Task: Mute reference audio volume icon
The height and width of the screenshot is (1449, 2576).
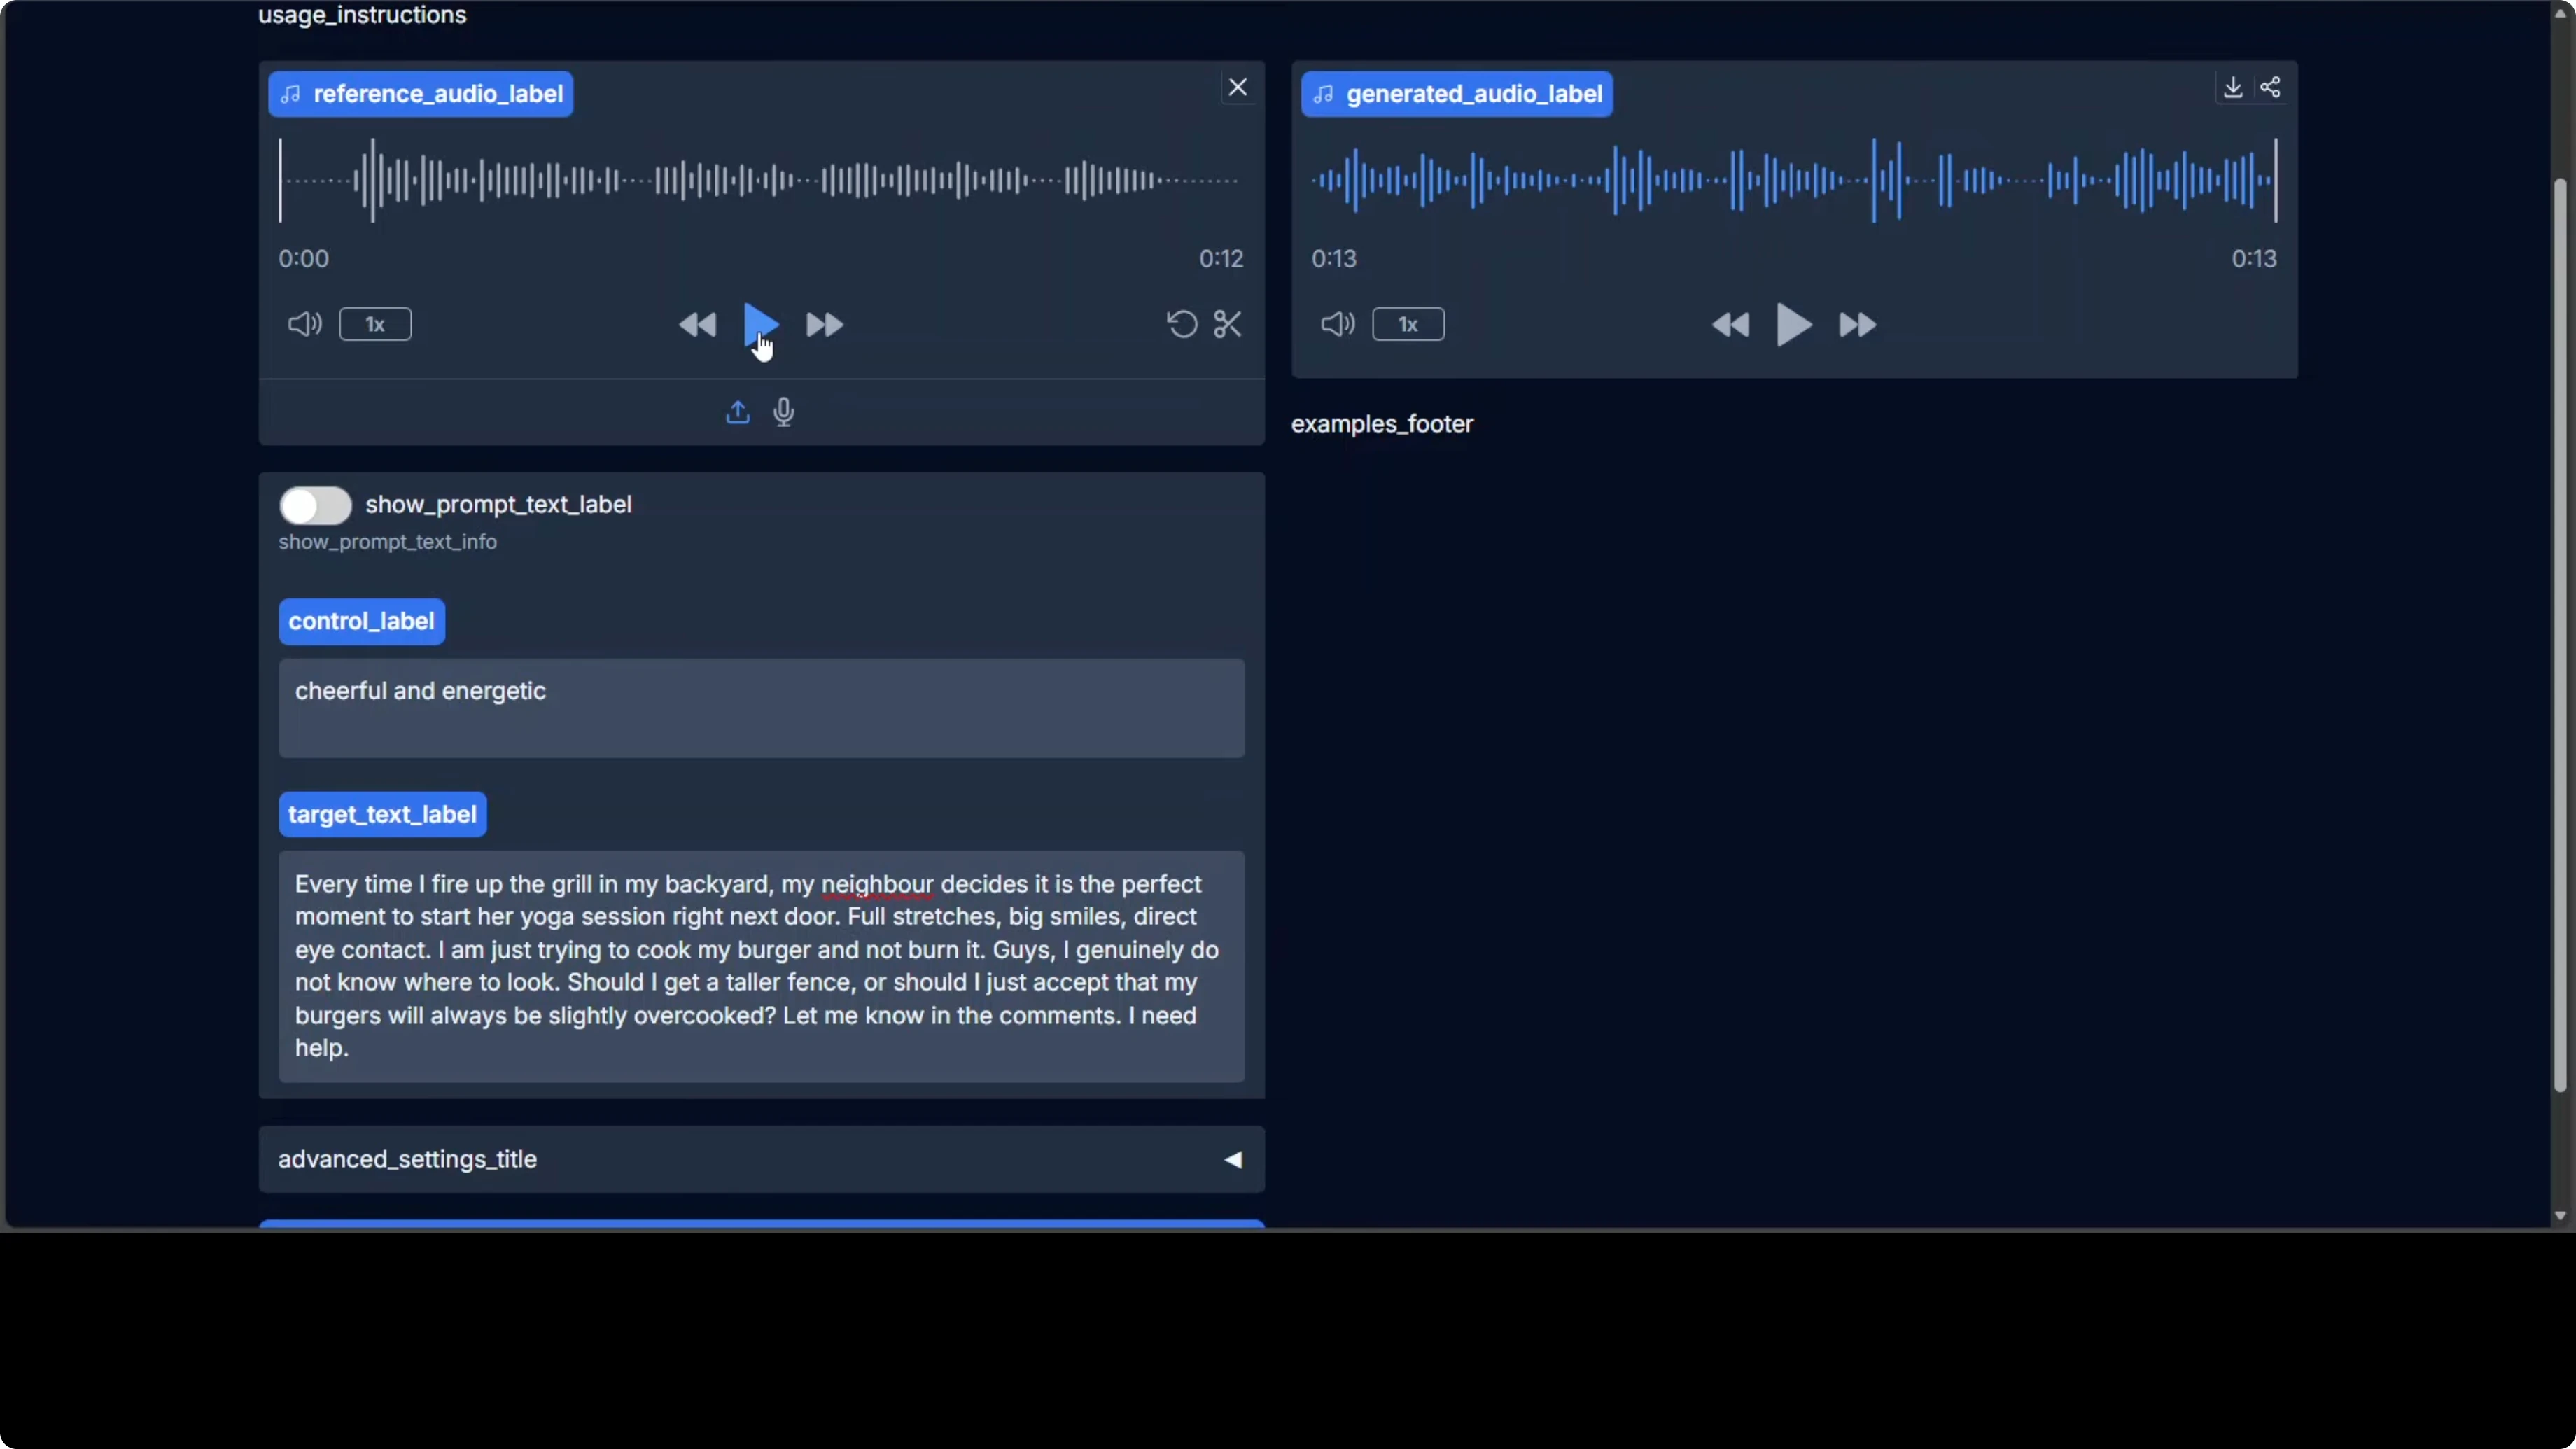Action: pos(304,324)
